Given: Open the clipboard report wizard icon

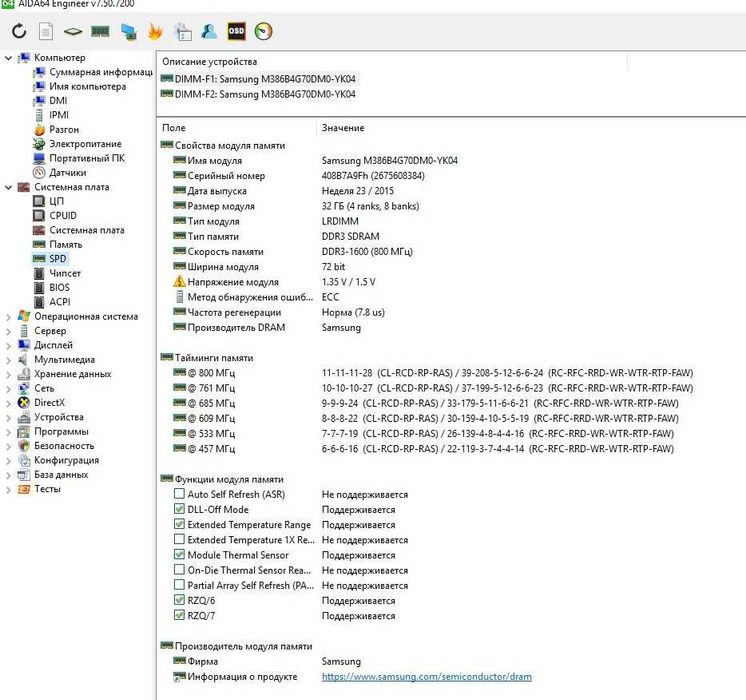Looking at the screenshot, I should point(183,32).
